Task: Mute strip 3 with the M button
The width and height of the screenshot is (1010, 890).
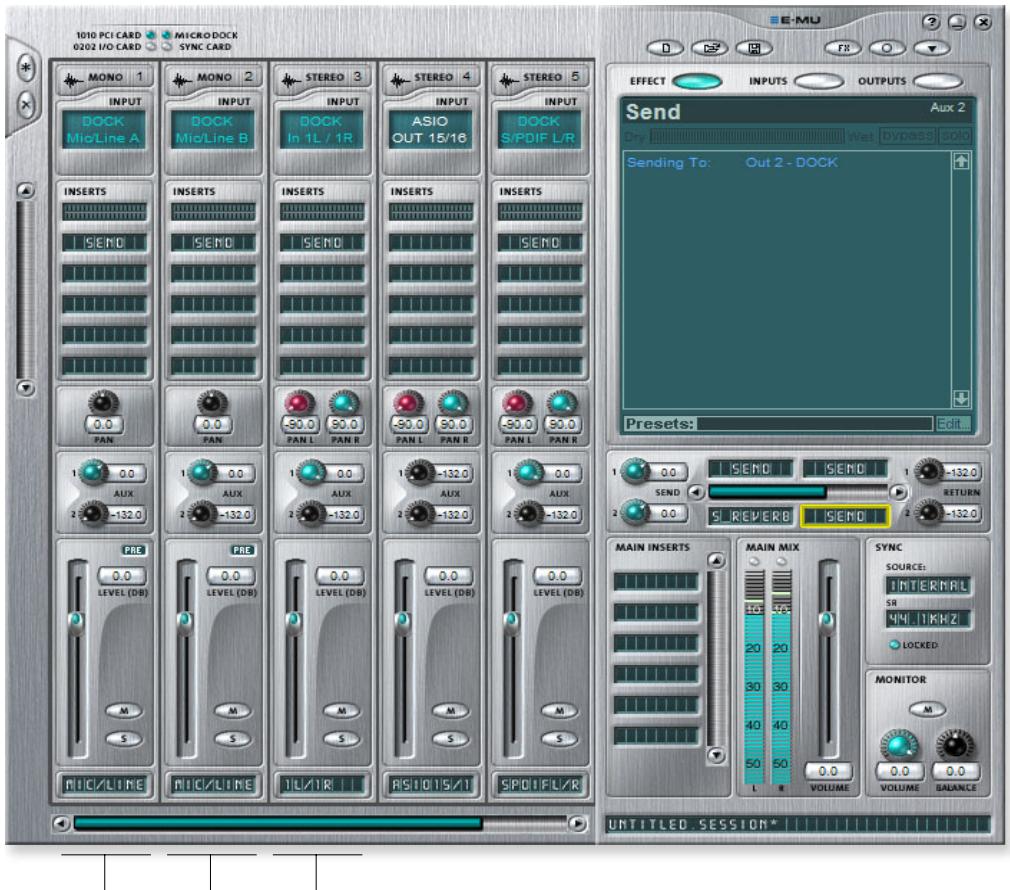Action: [341, 710]
